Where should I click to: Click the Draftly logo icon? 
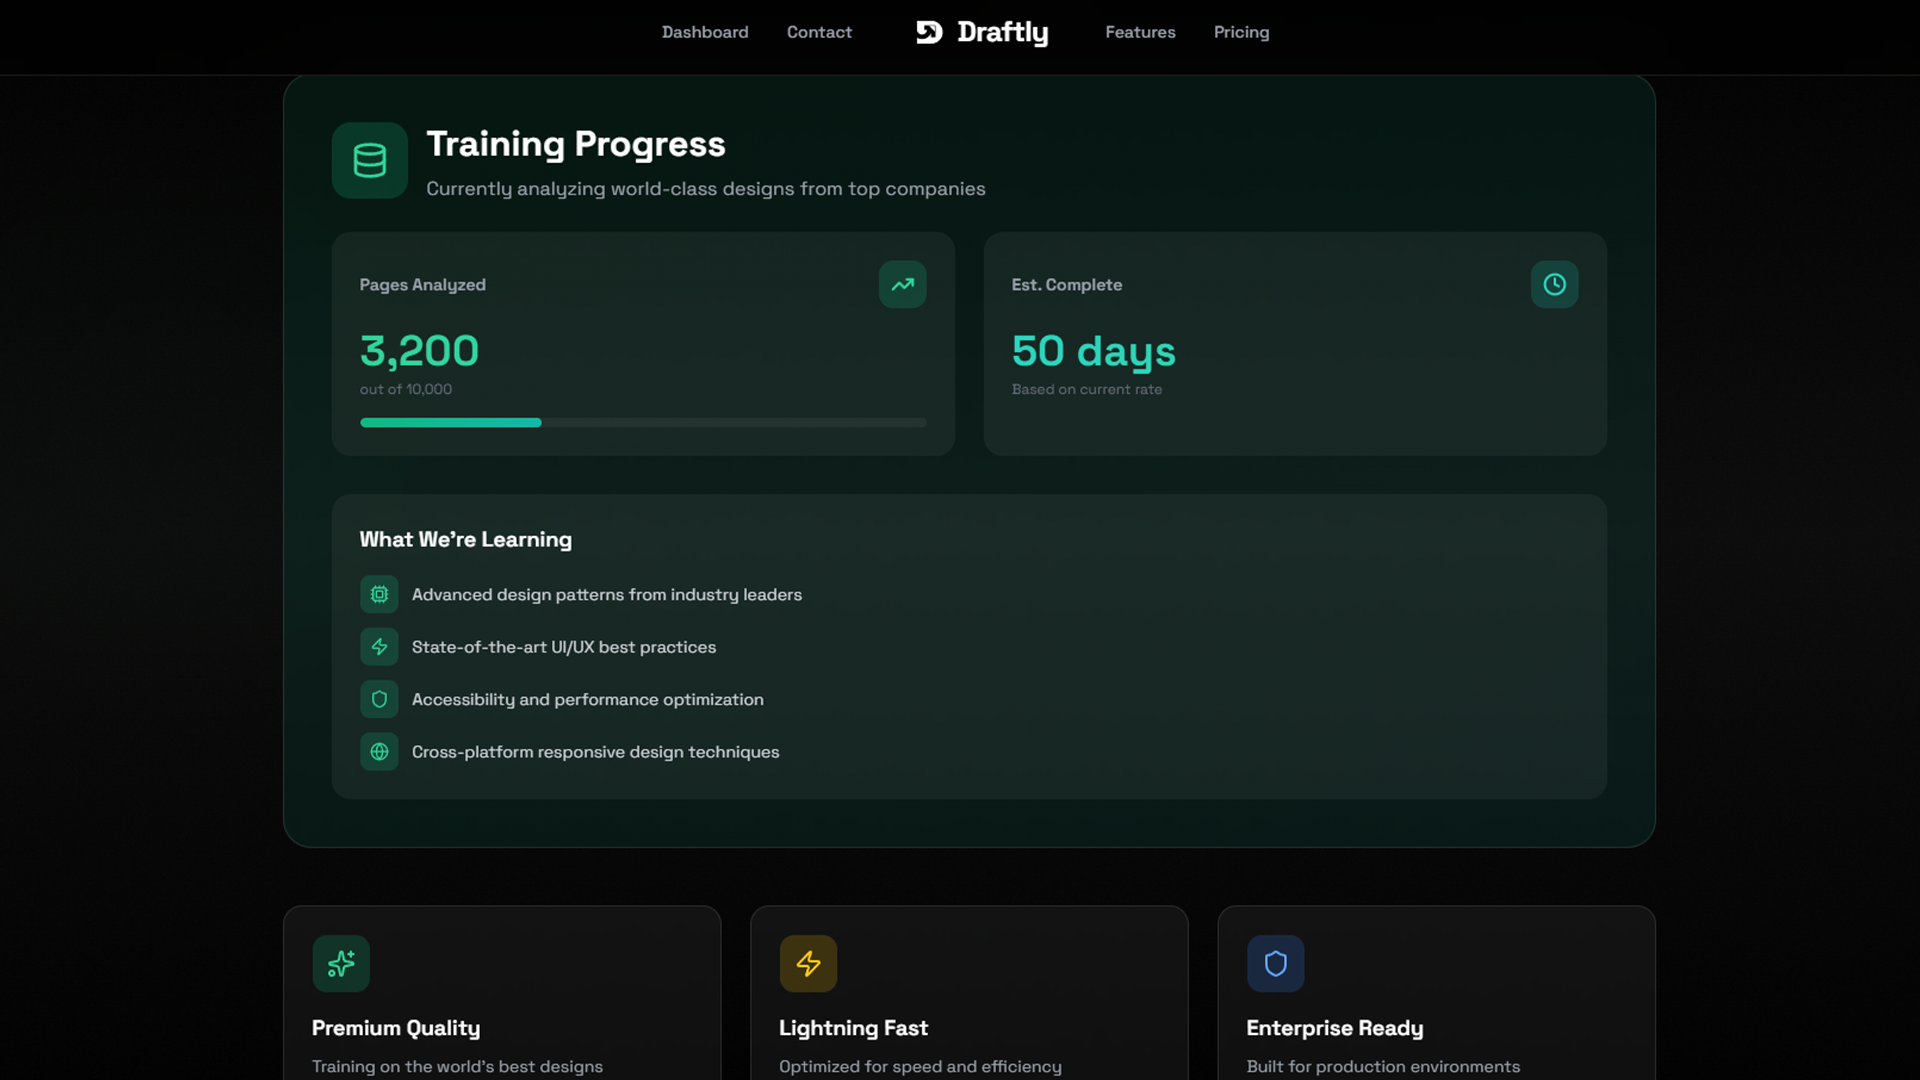[929, 31]
